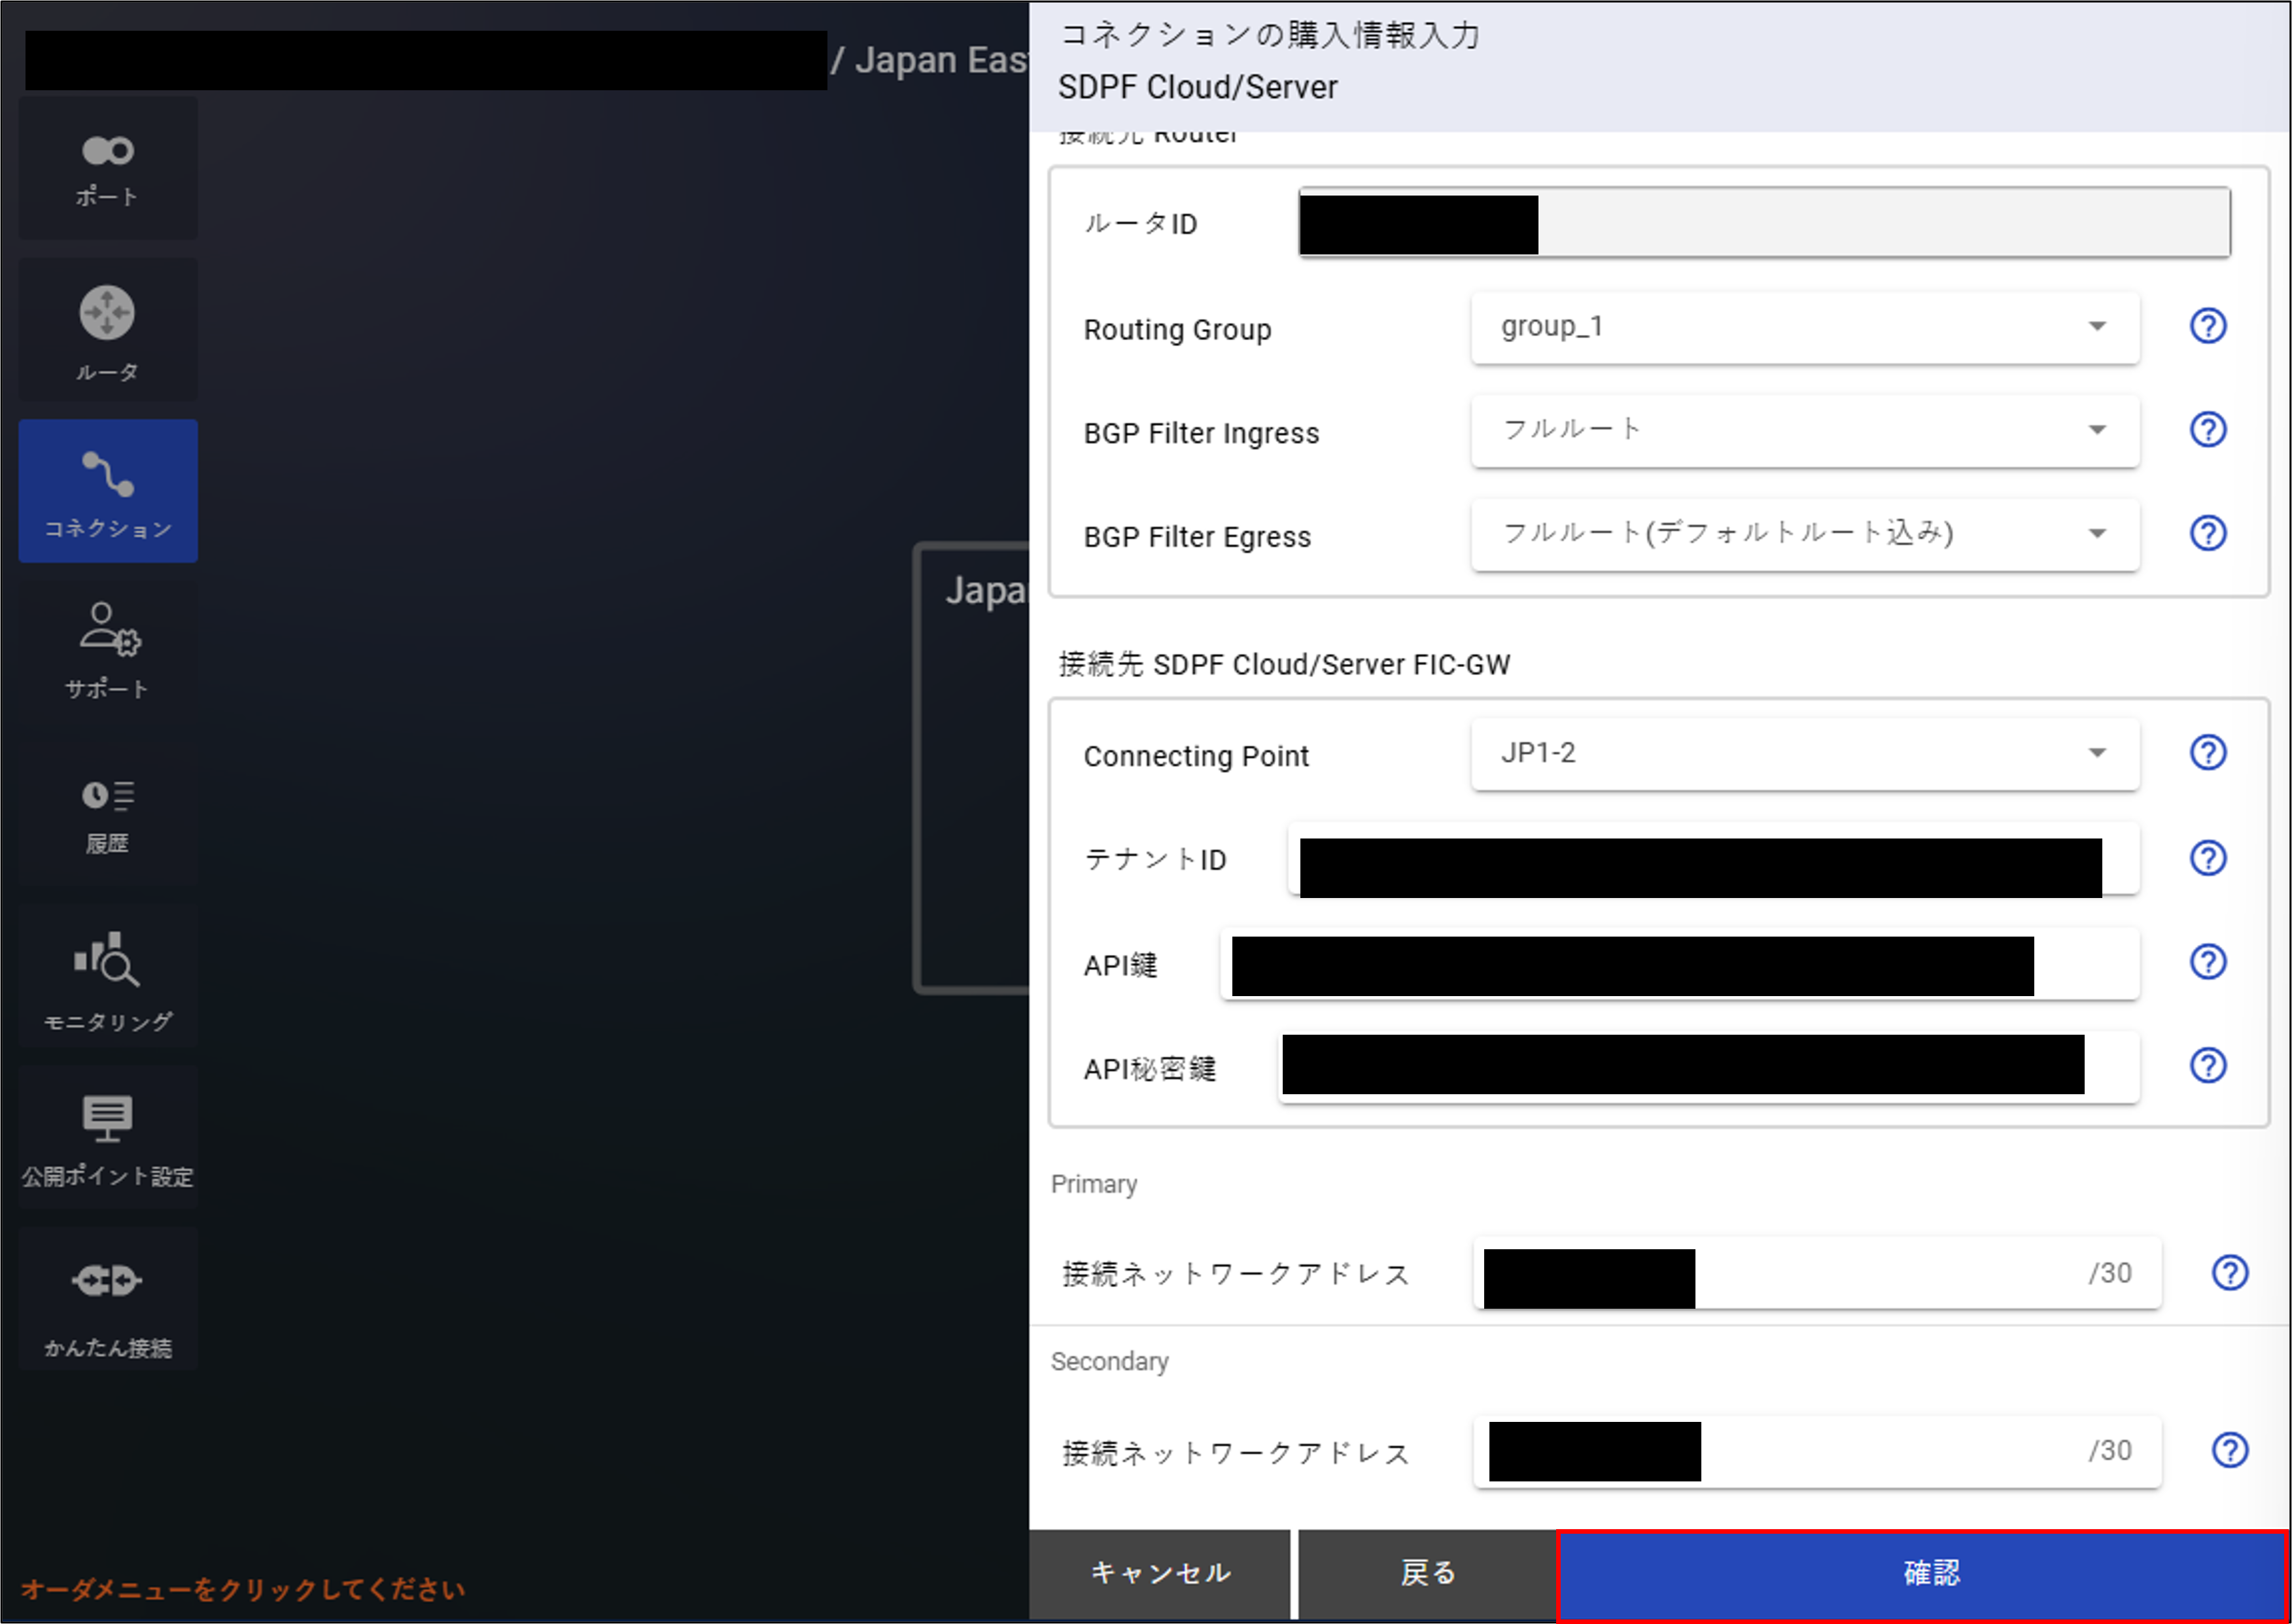Click help icon beside Routing Group
This screenshot has width=2292, height=1624.
2208,326
